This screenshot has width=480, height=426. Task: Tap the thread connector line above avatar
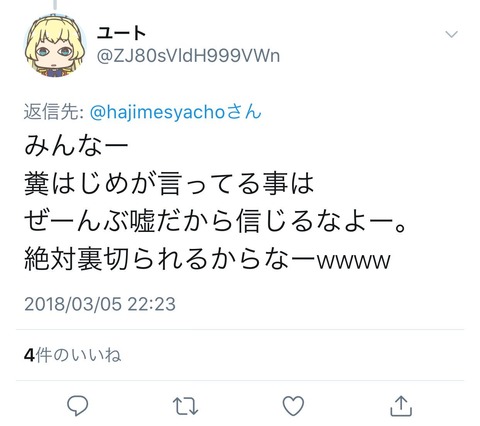tap(55, 5)
